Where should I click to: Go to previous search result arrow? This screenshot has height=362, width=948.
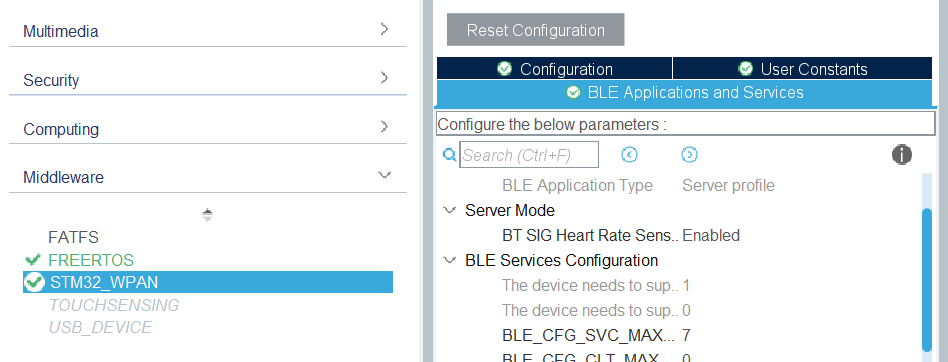tap(629, 155)
